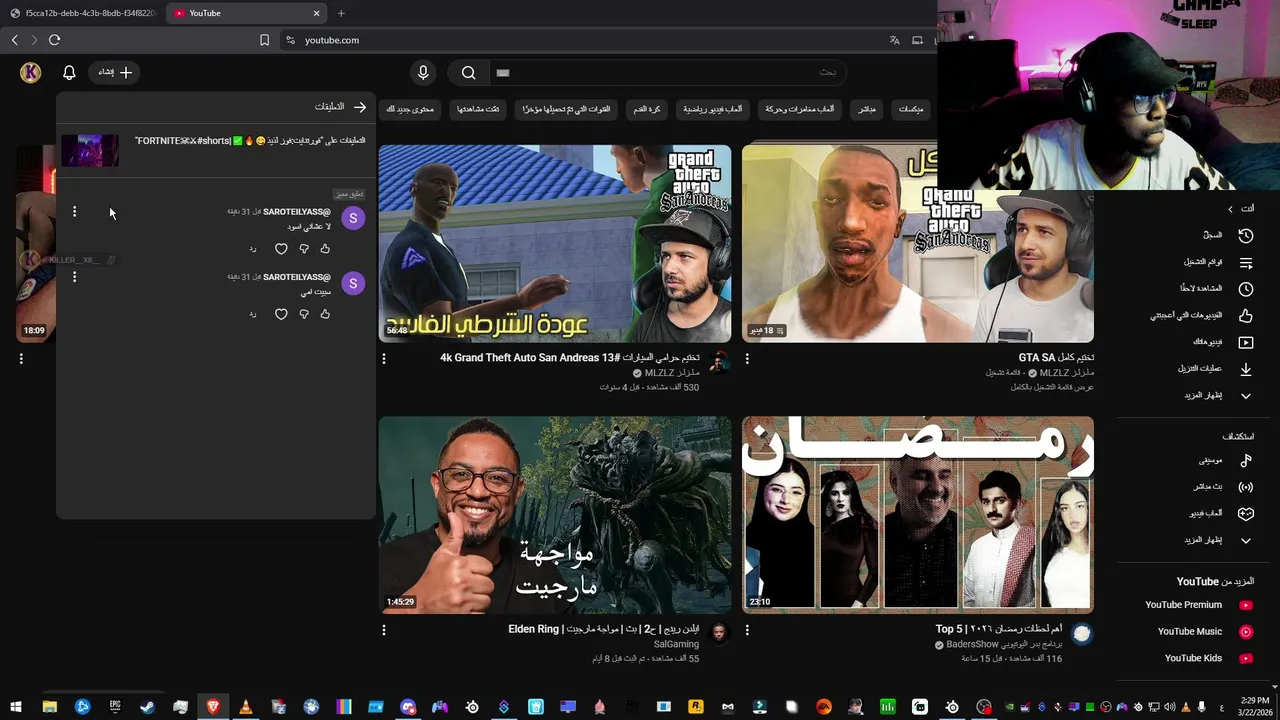The height and width of the screenshot is (720, 1280).
Task: Select the "مباشر" filter chip
Action: pyautogui.click(x=866, y=109)
